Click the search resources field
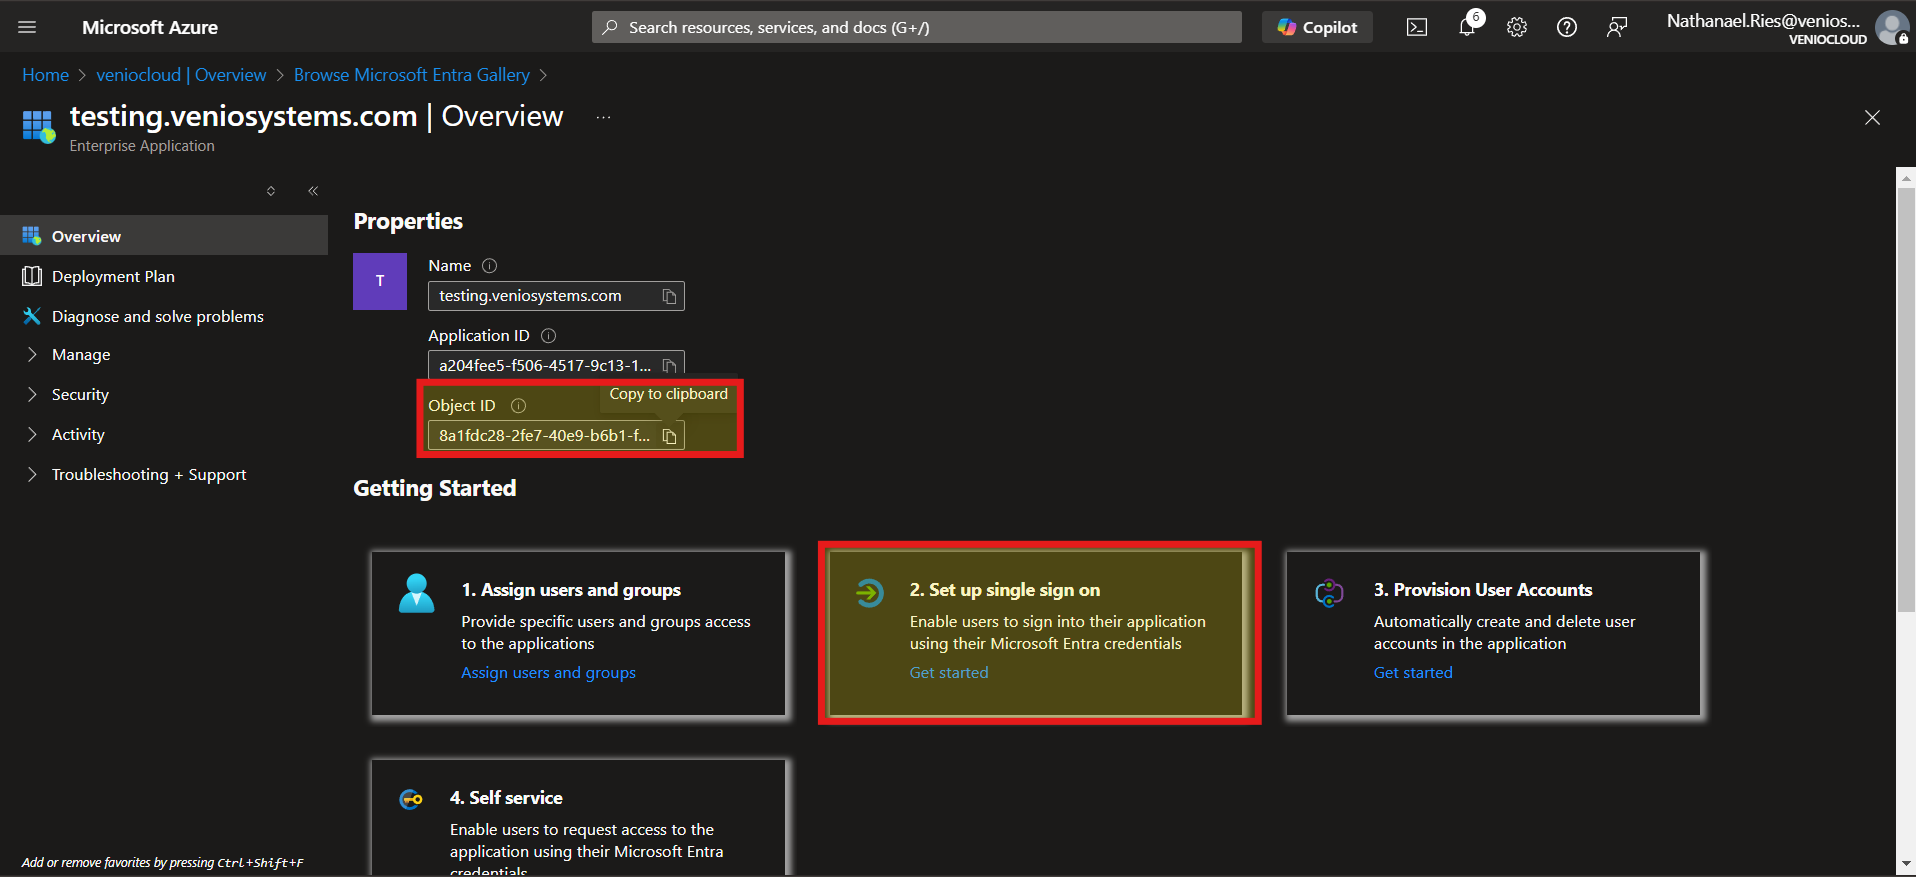The width and height of the screenshot is (1916, 877). pos(917,27)
